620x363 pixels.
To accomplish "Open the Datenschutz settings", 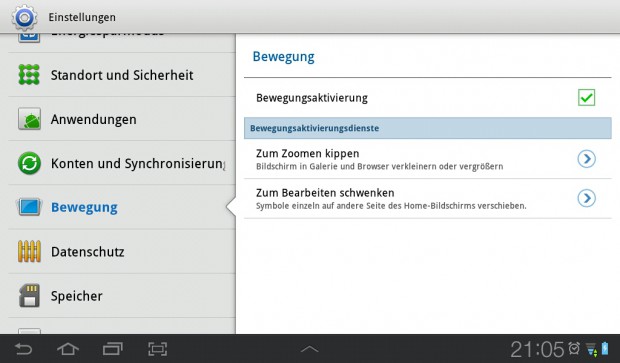I will click(122, 251).
